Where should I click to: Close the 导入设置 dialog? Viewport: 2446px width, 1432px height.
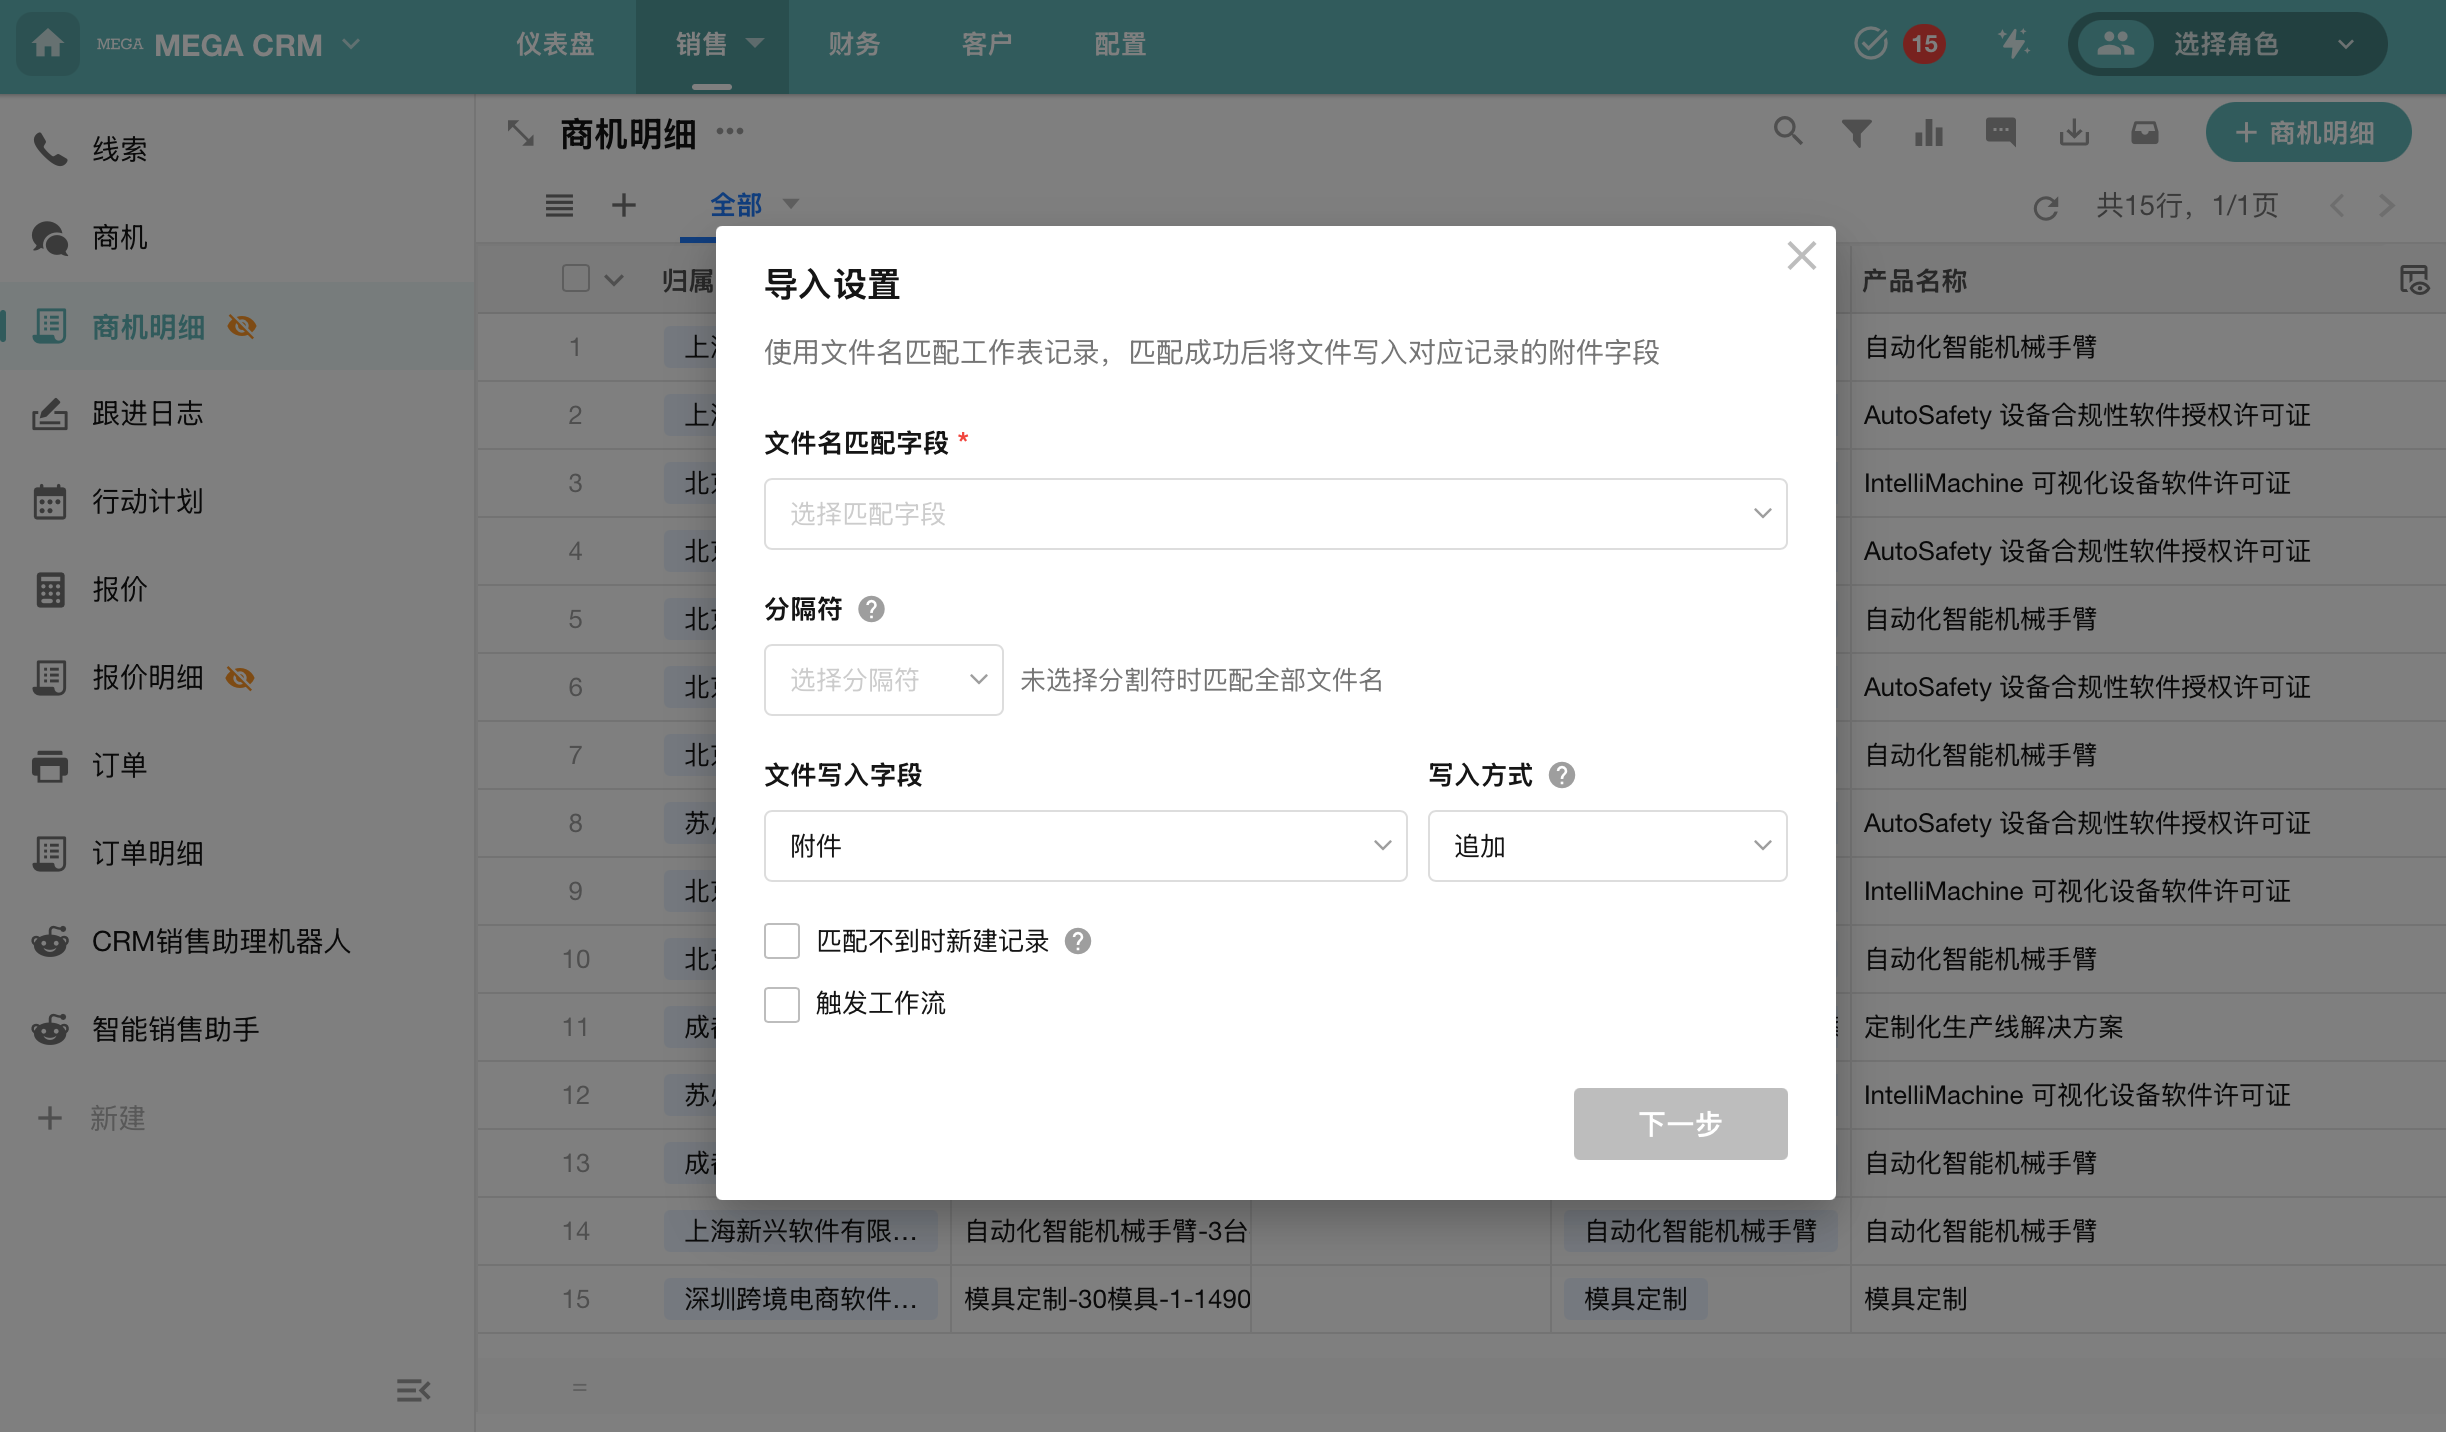coord(1801,256)
